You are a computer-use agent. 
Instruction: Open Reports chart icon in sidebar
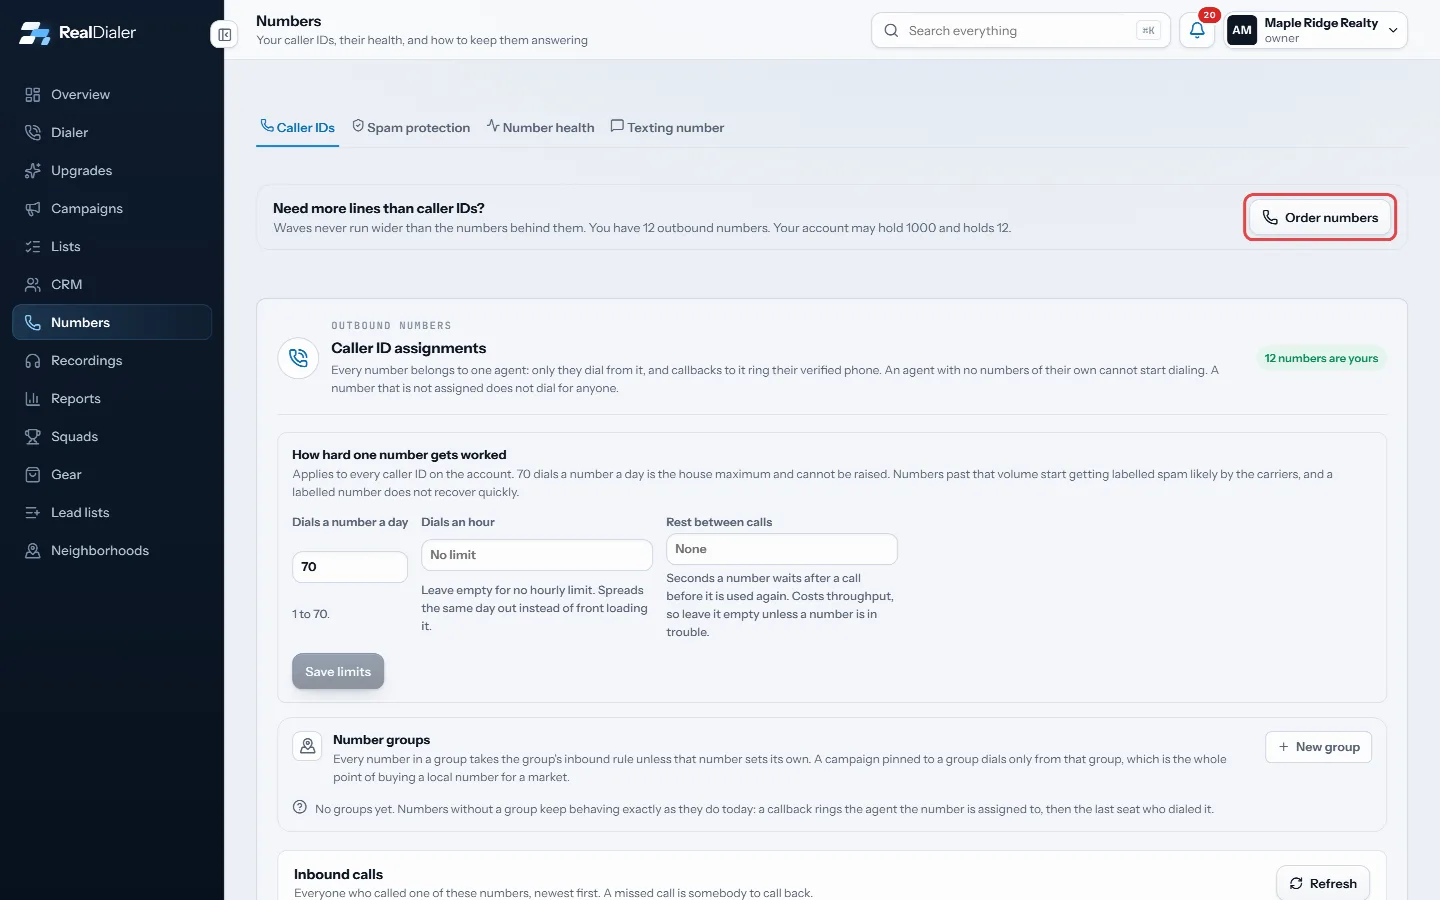(33, 398)
